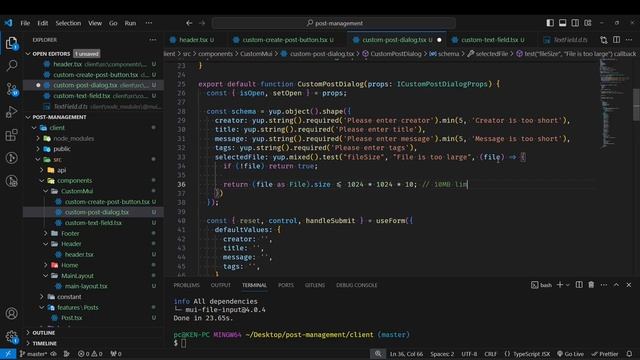Open editor More Actions ellipsis
640x360 pixels.
(x=629, y=40)
